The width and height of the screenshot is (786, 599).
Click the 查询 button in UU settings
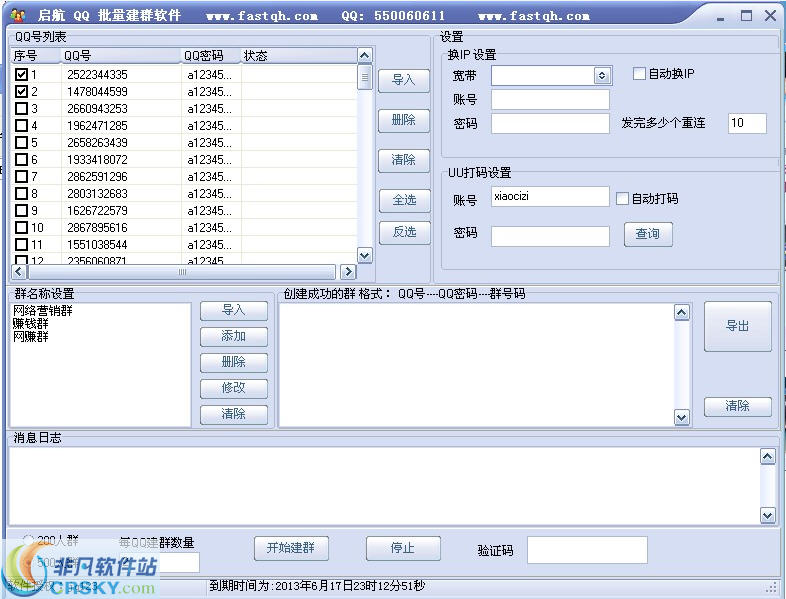point(648,234)
